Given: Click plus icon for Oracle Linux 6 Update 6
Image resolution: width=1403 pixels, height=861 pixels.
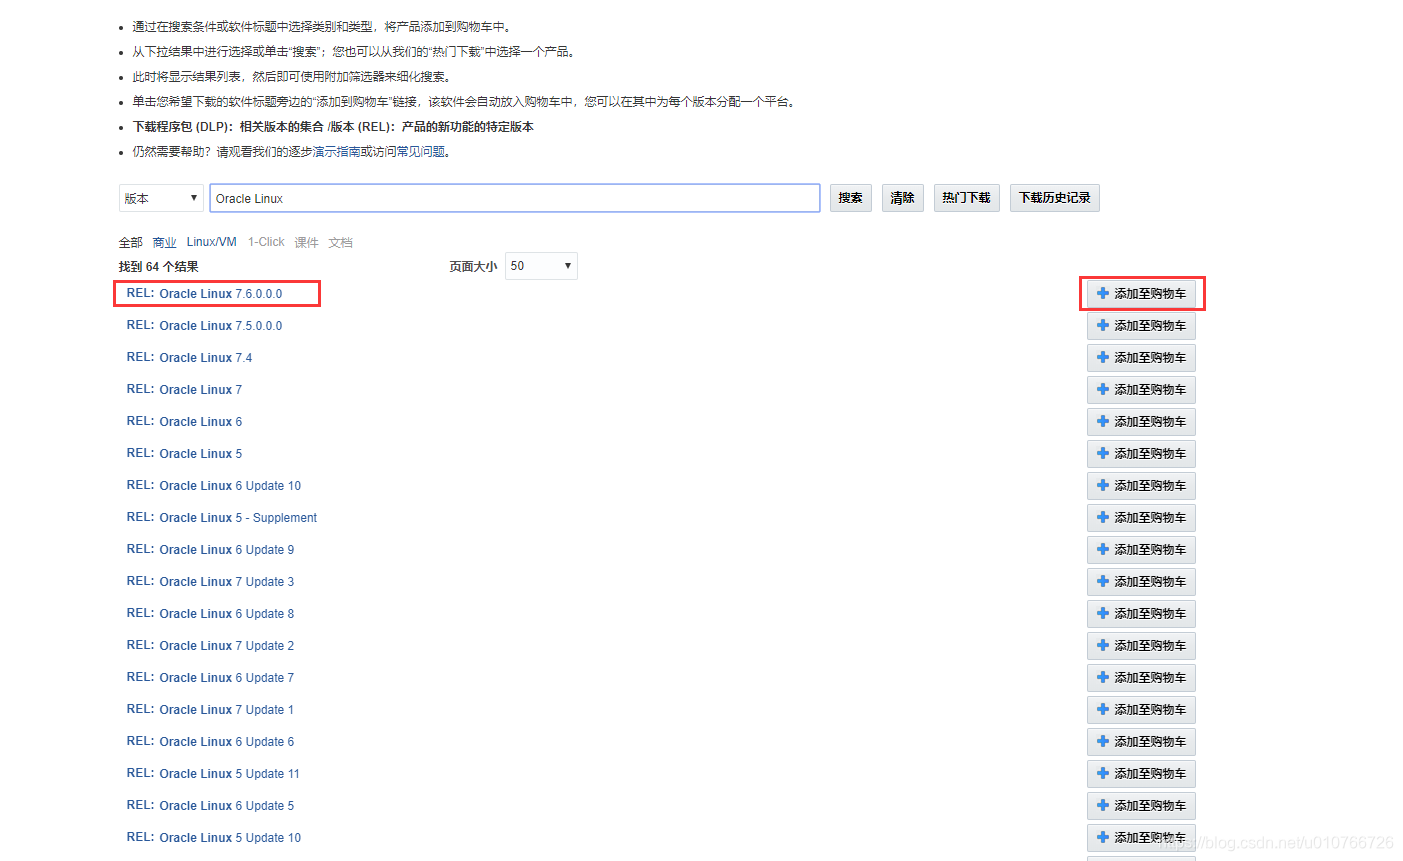Looking at the screenshot, I should tap(1103, 742).
